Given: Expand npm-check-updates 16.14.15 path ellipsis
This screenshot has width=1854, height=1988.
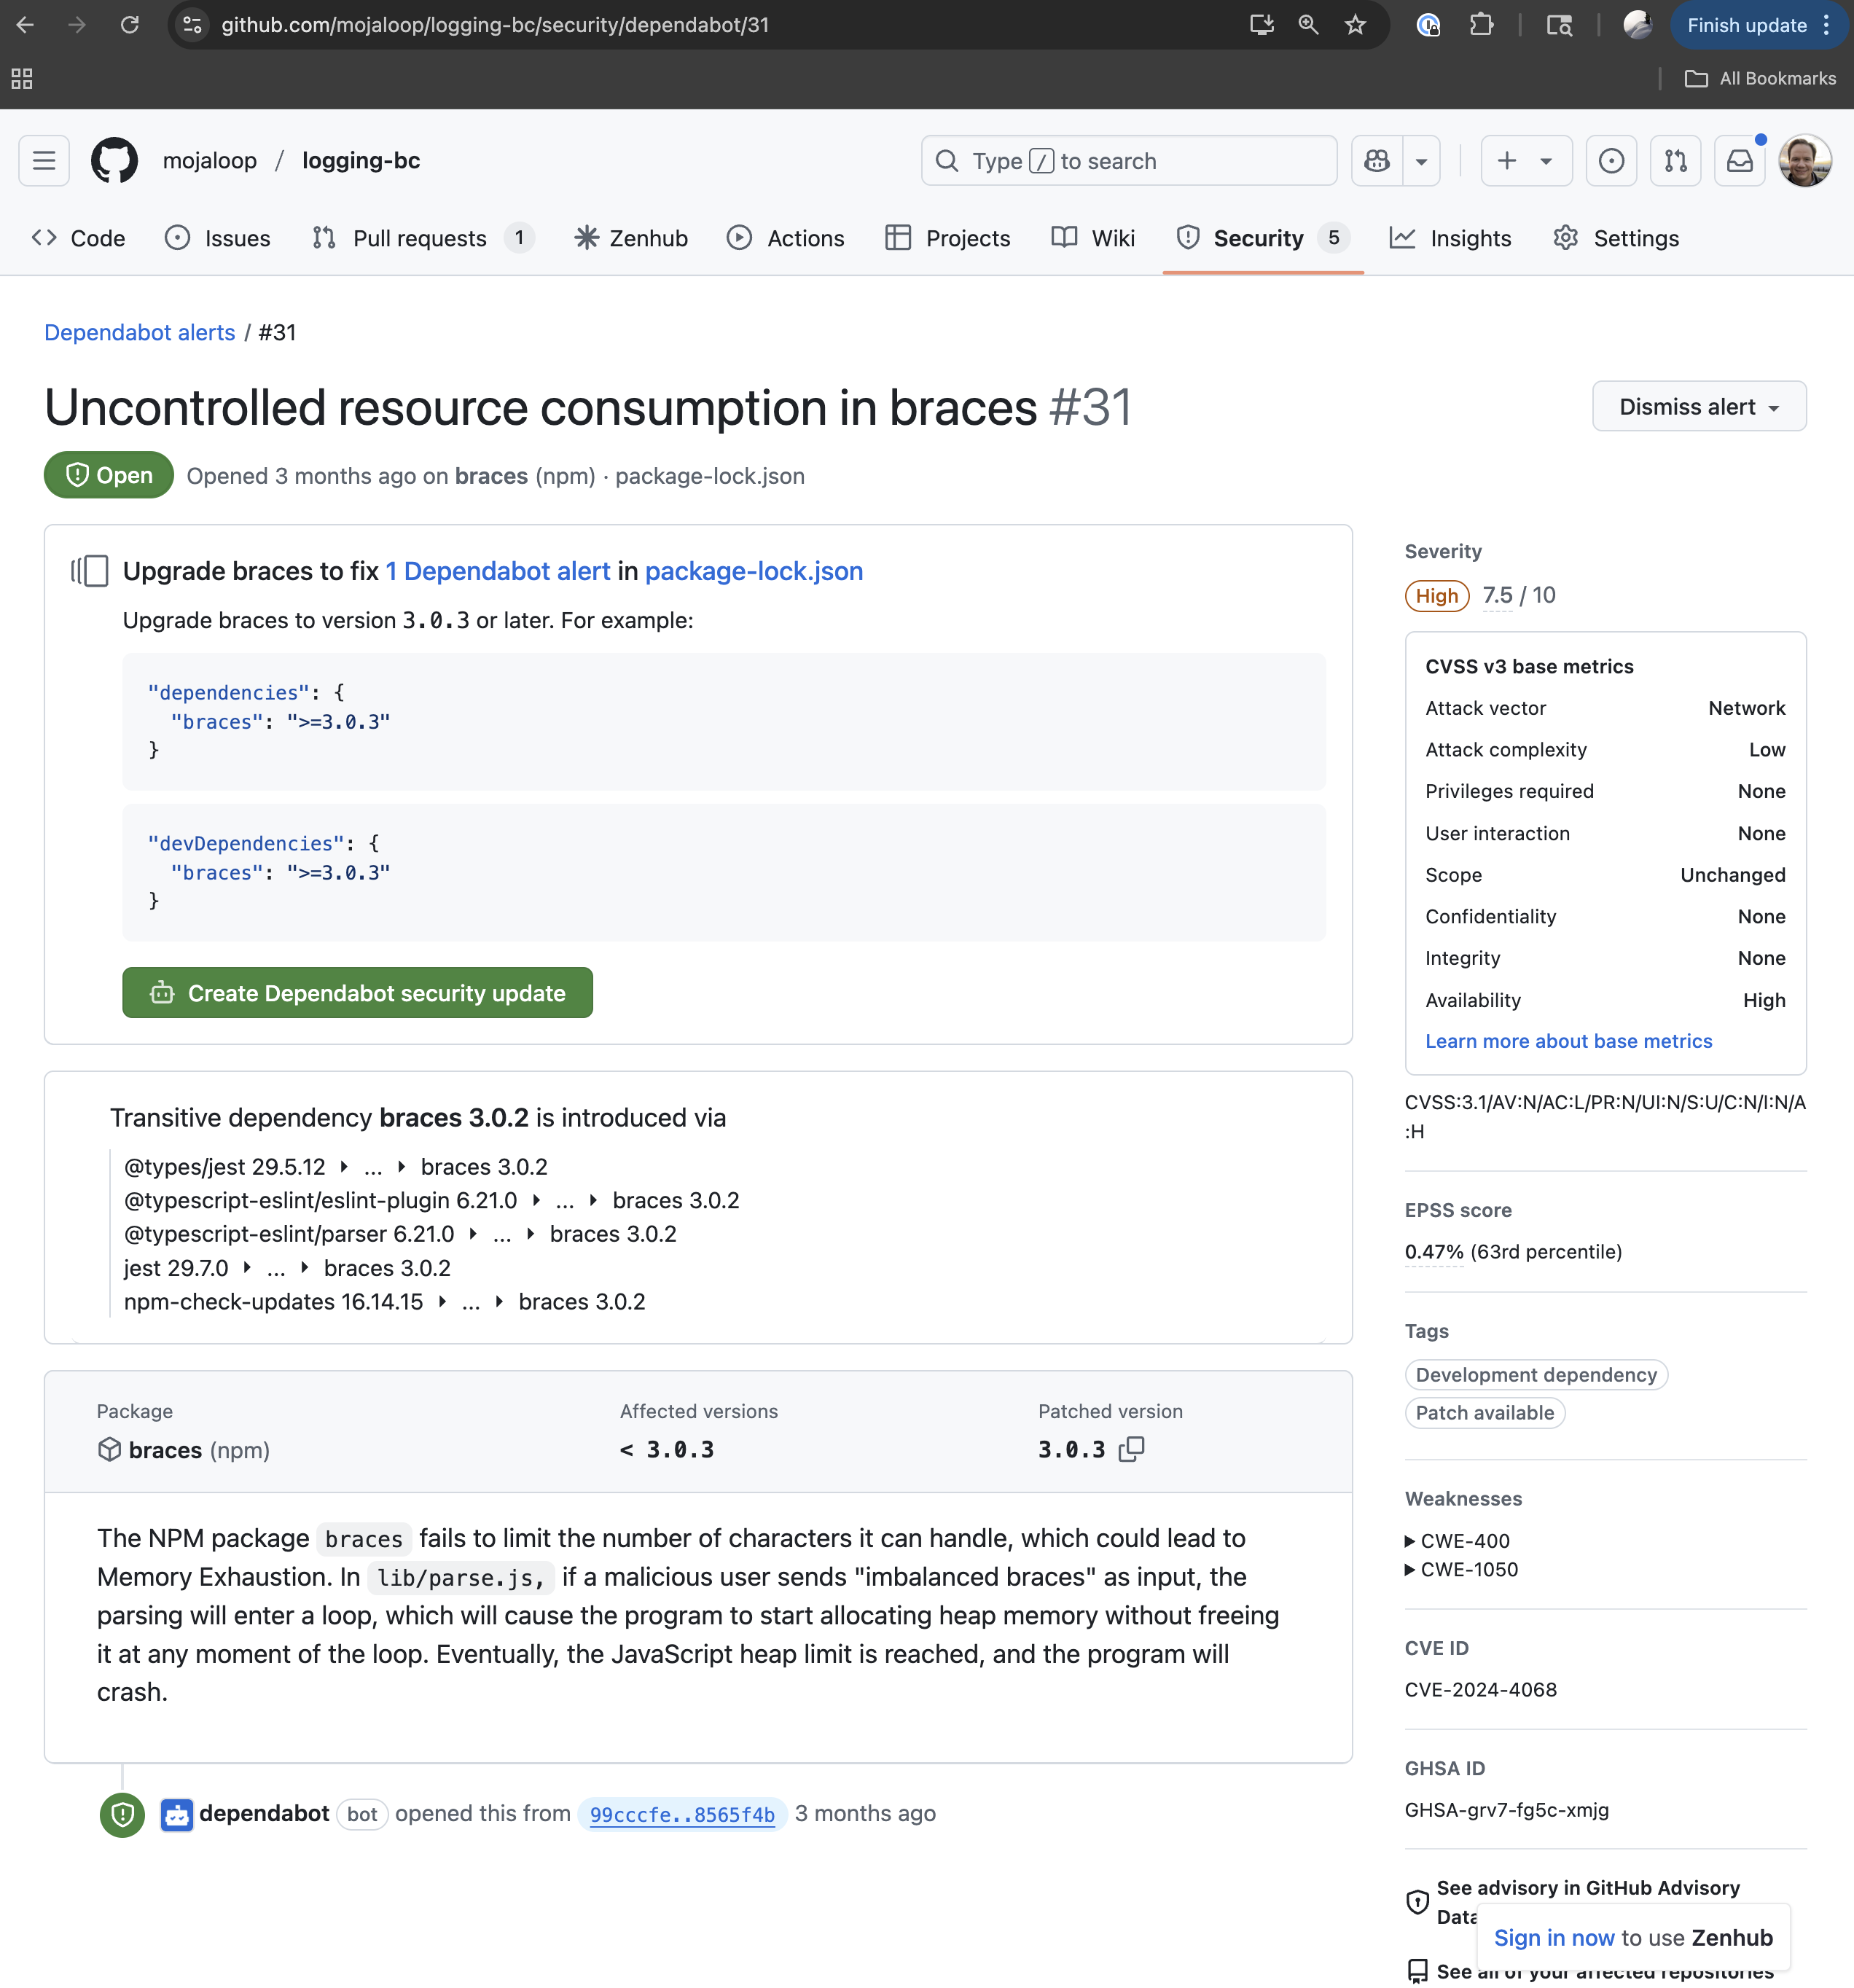Looking at the screenshot, I should pyautogui.click(x=471, y=1302).
